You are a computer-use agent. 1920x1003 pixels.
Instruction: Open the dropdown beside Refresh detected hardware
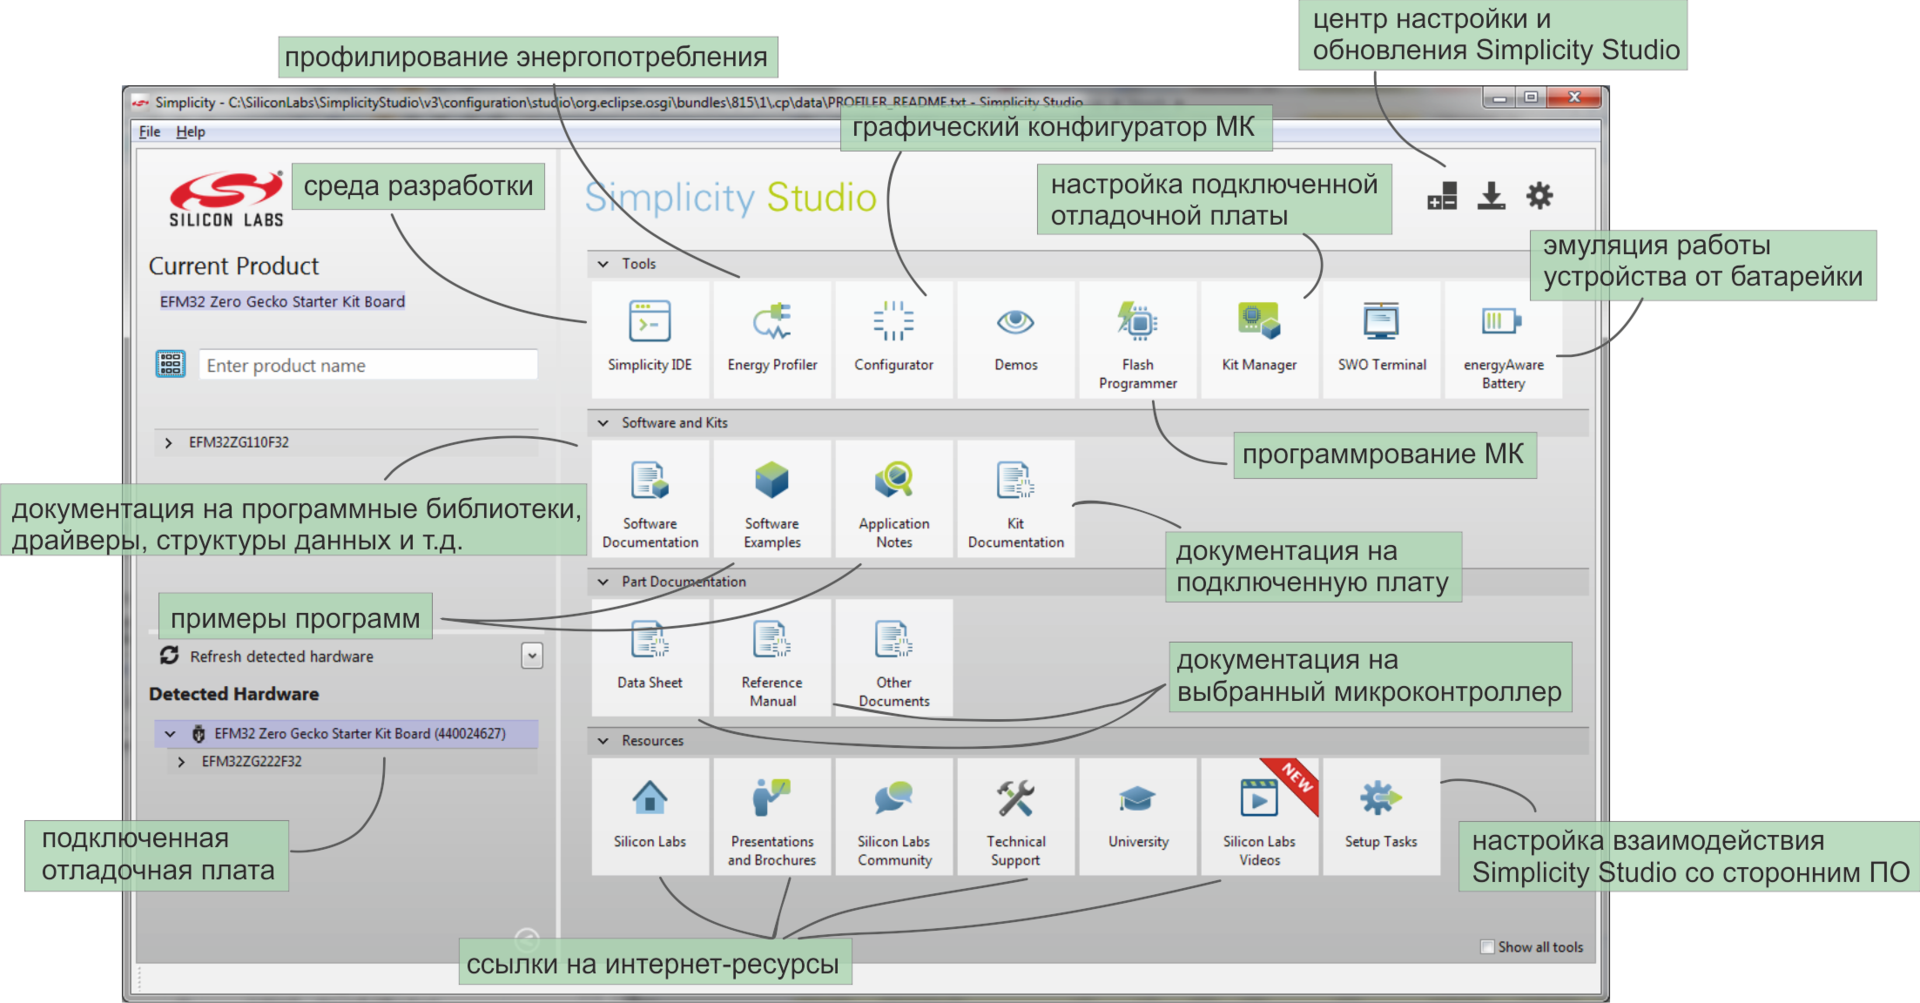click(x=532, y=656)
